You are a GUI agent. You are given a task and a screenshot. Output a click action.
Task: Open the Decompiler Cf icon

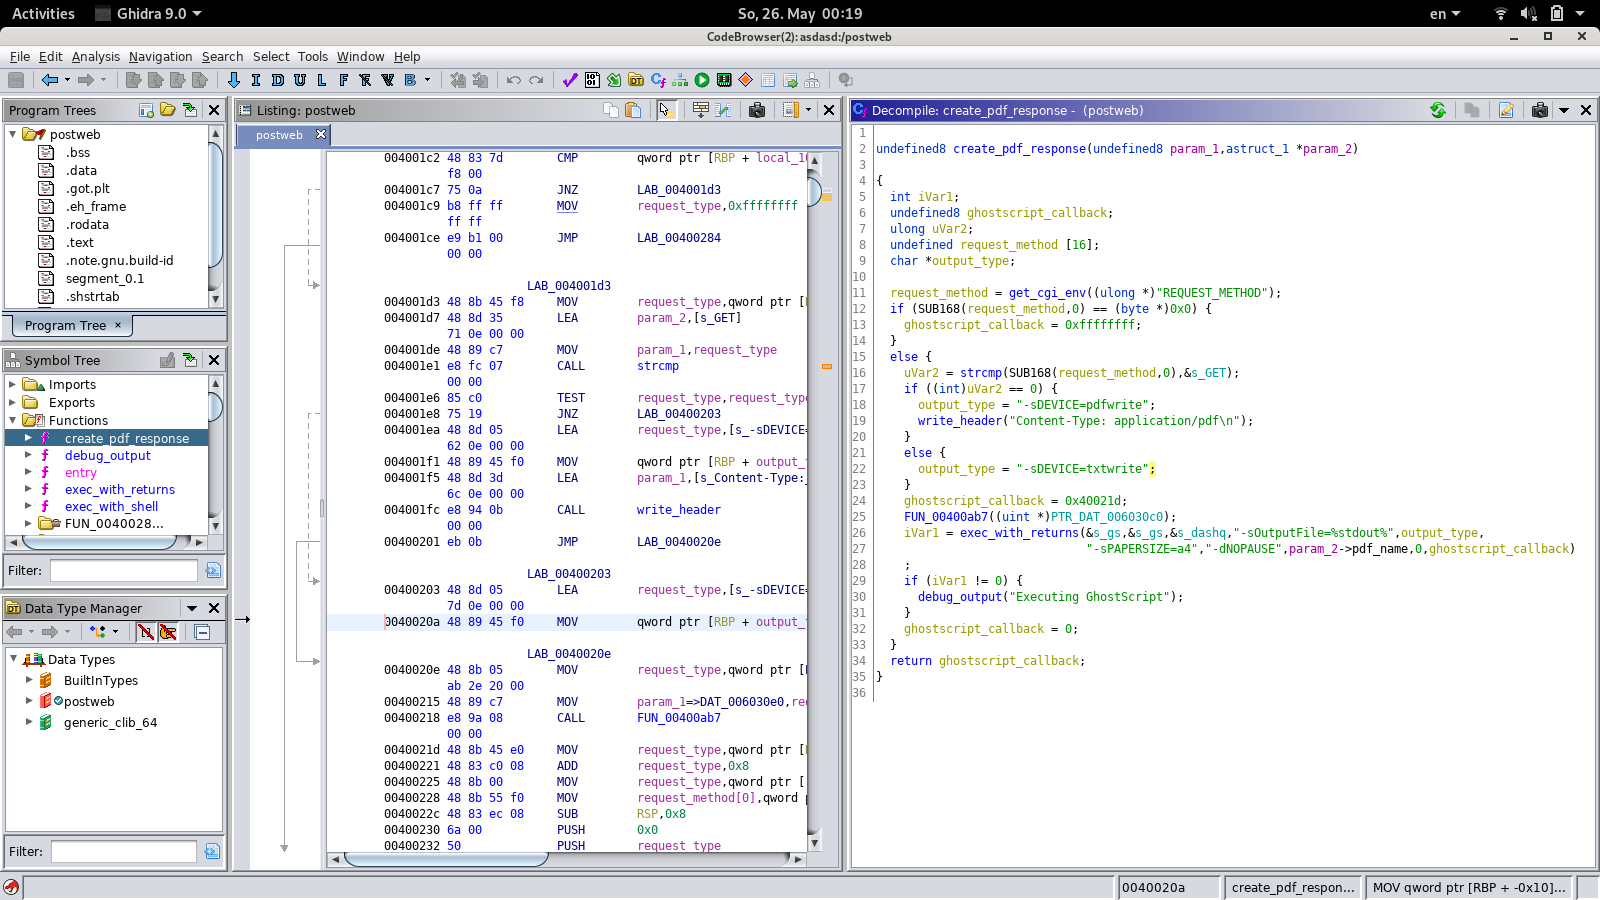[x=658, y=80]
